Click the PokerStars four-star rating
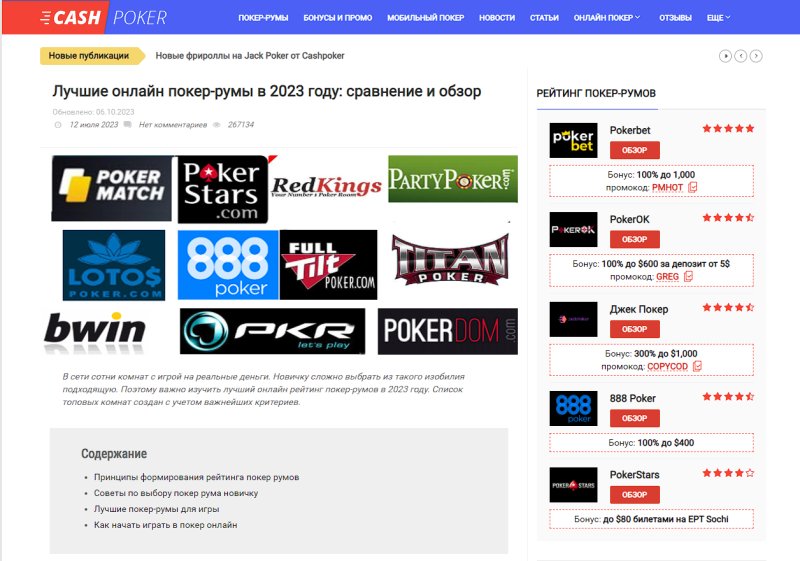This screenshot has height=561, width=800. (729, 473)
